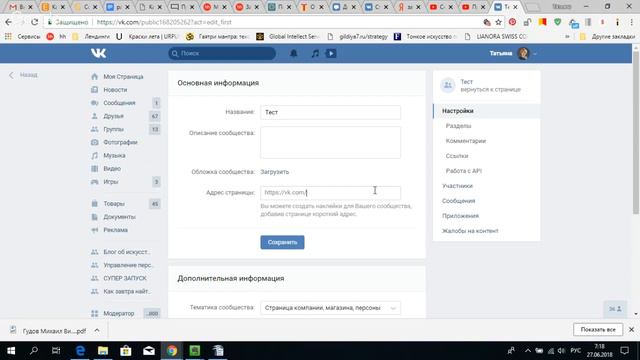Click the Сохранить button

(282, 242)
